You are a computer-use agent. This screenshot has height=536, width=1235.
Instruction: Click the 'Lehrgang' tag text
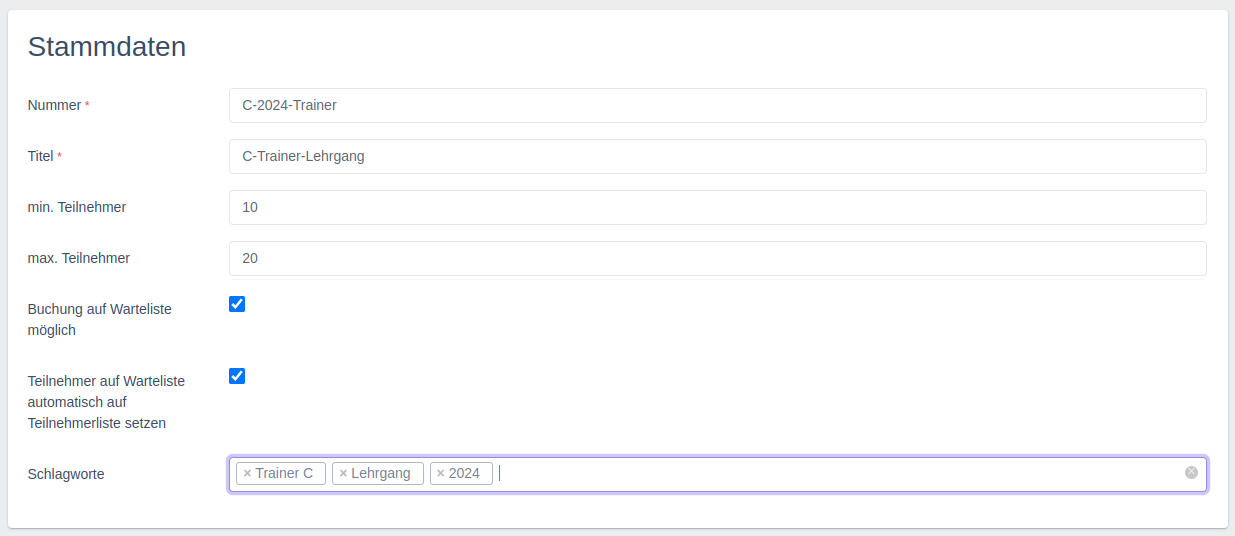pyautogui.click(x=381, y=474)
